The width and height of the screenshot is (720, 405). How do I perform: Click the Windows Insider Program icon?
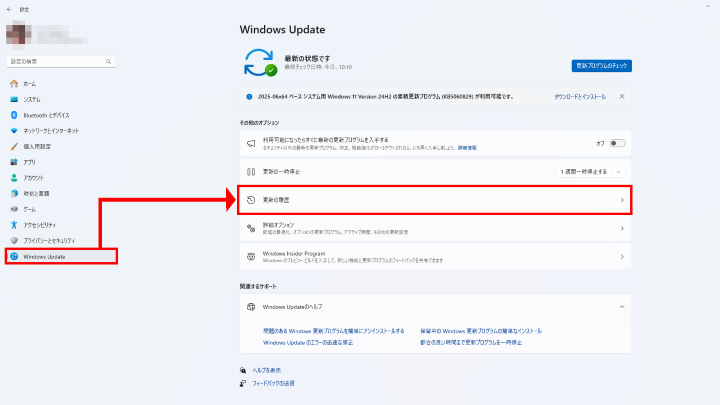(x=251, y=257)
